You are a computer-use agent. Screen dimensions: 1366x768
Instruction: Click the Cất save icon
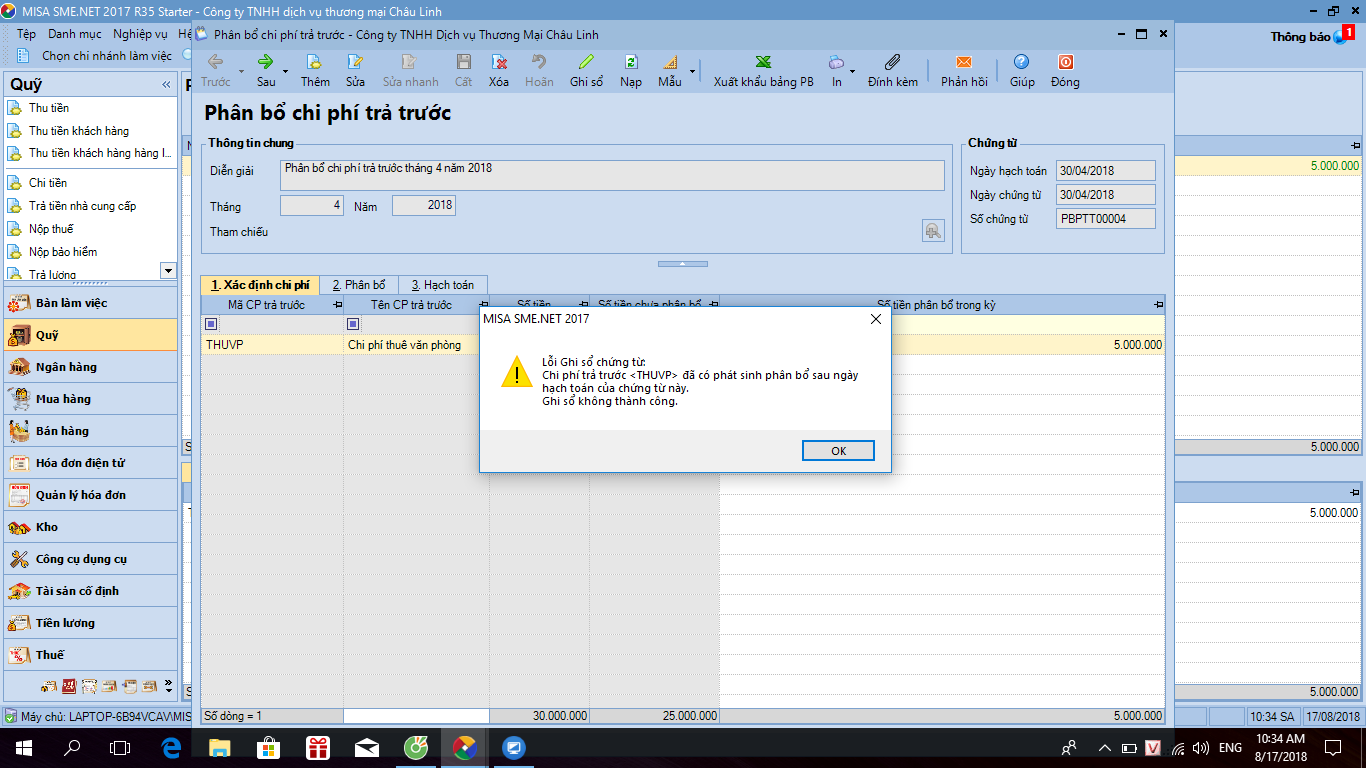(463, 63)
